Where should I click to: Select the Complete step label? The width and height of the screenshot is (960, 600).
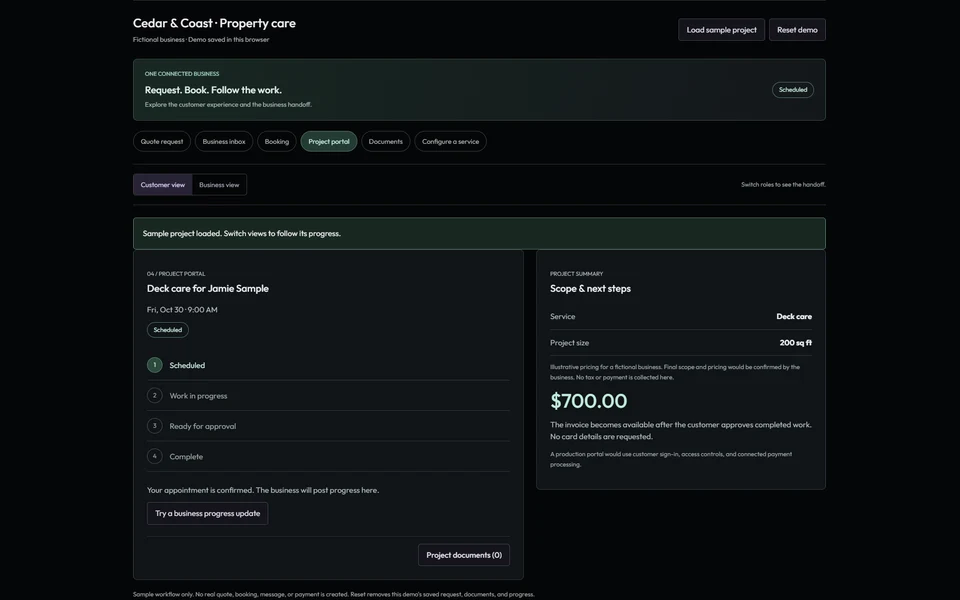pos(186,457)
